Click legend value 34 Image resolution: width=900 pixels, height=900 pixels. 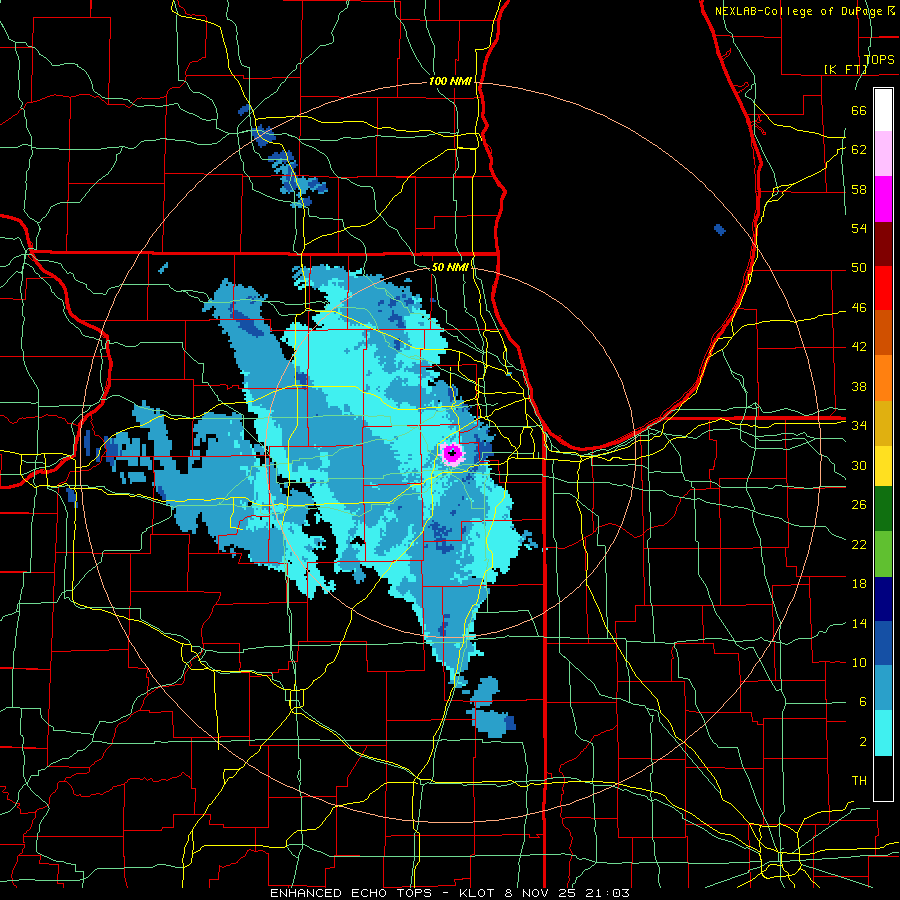tap(859, 426)
